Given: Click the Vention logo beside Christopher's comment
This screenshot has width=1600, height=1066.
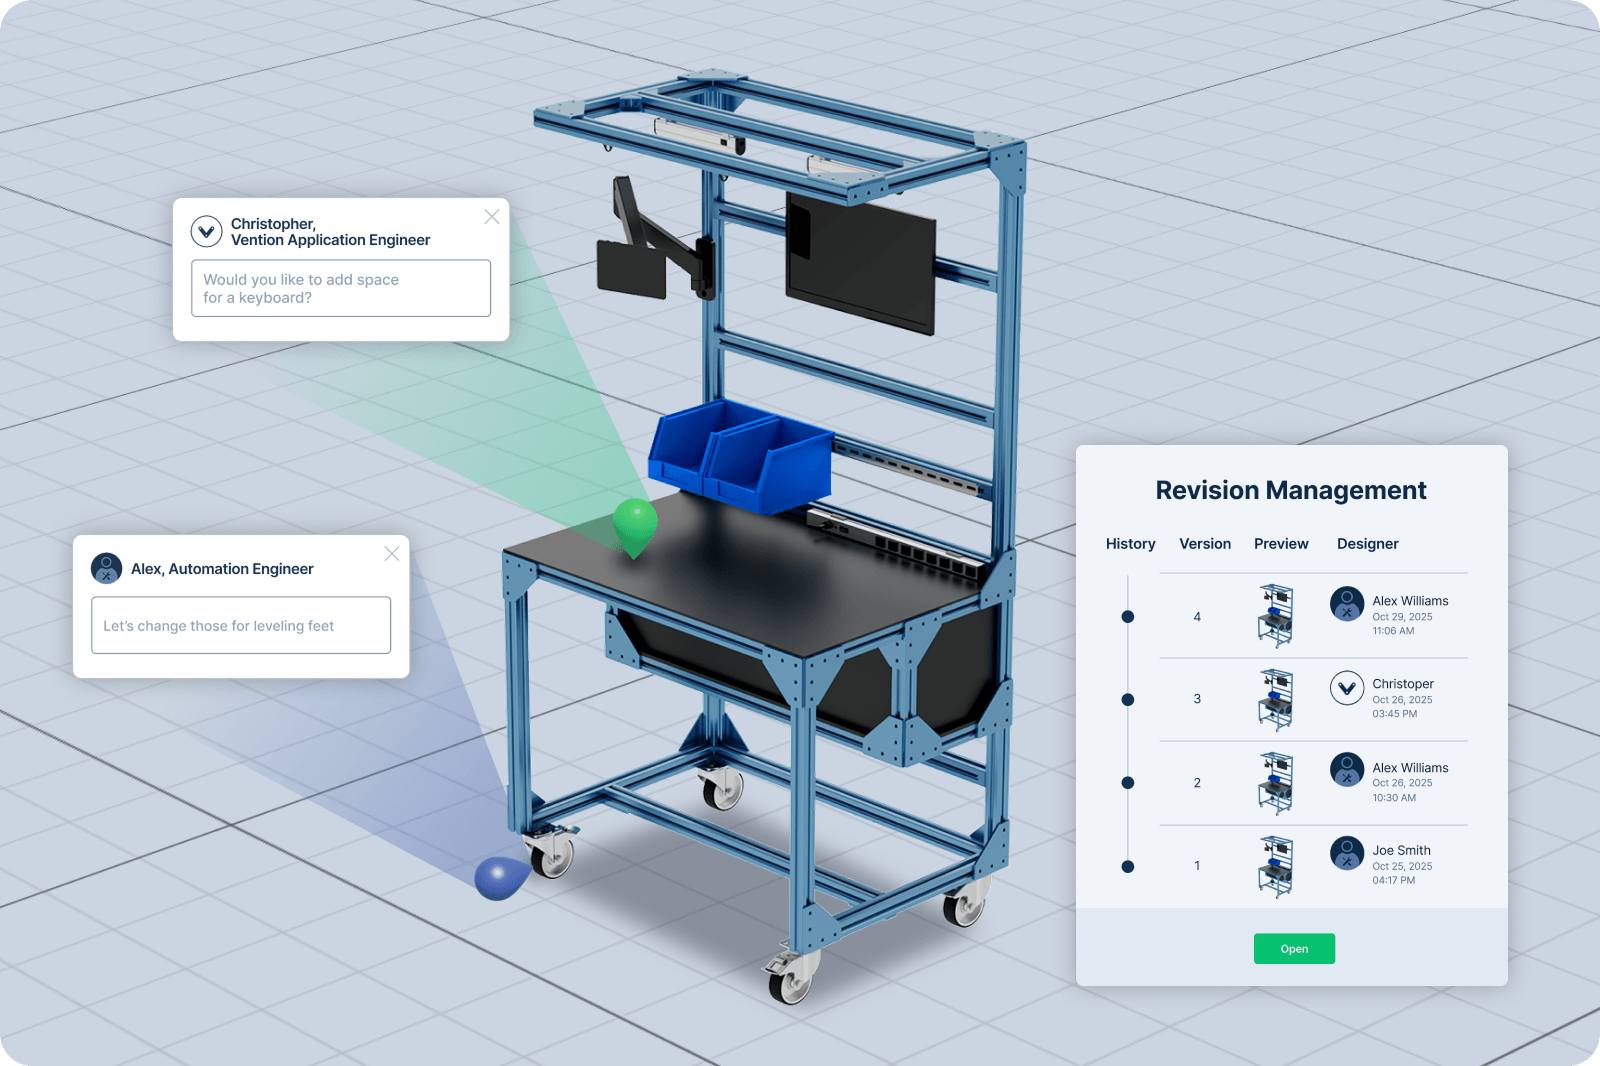Looking at the screenshot, I should [207, 232].
